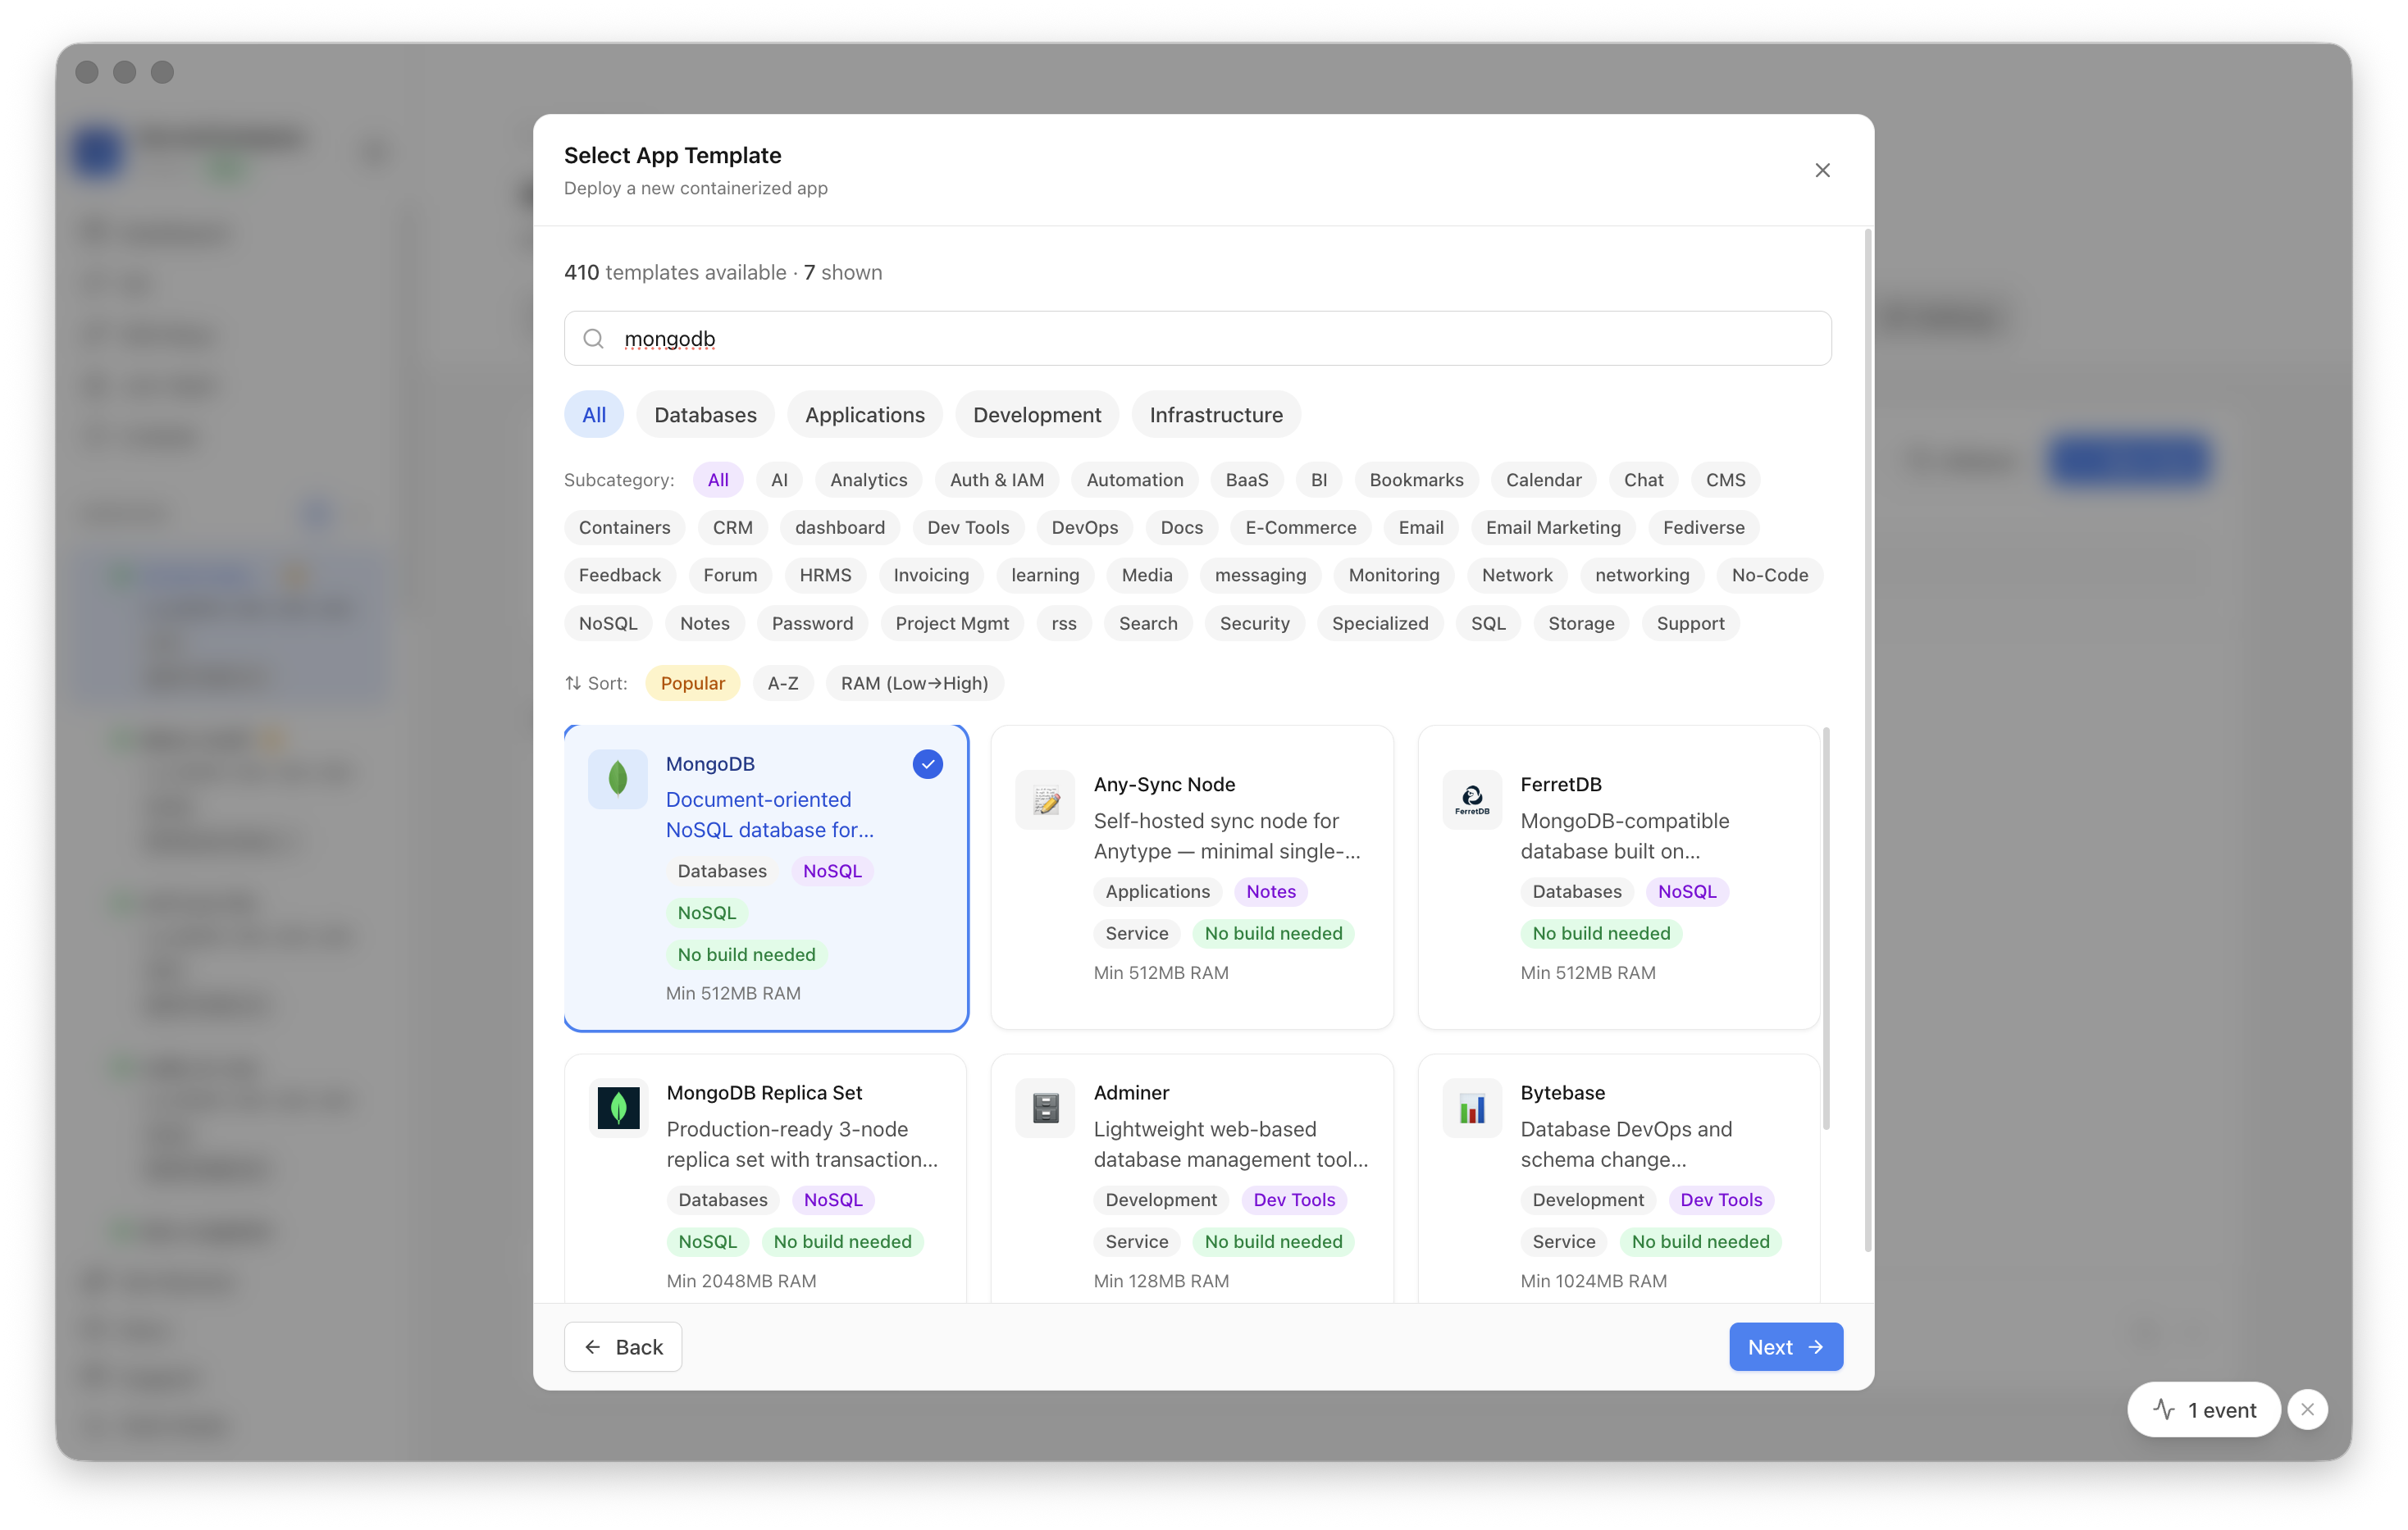Filter by NoSQL subcategory chip
Screen dimensions: 2408x1530
pos(607,623)
